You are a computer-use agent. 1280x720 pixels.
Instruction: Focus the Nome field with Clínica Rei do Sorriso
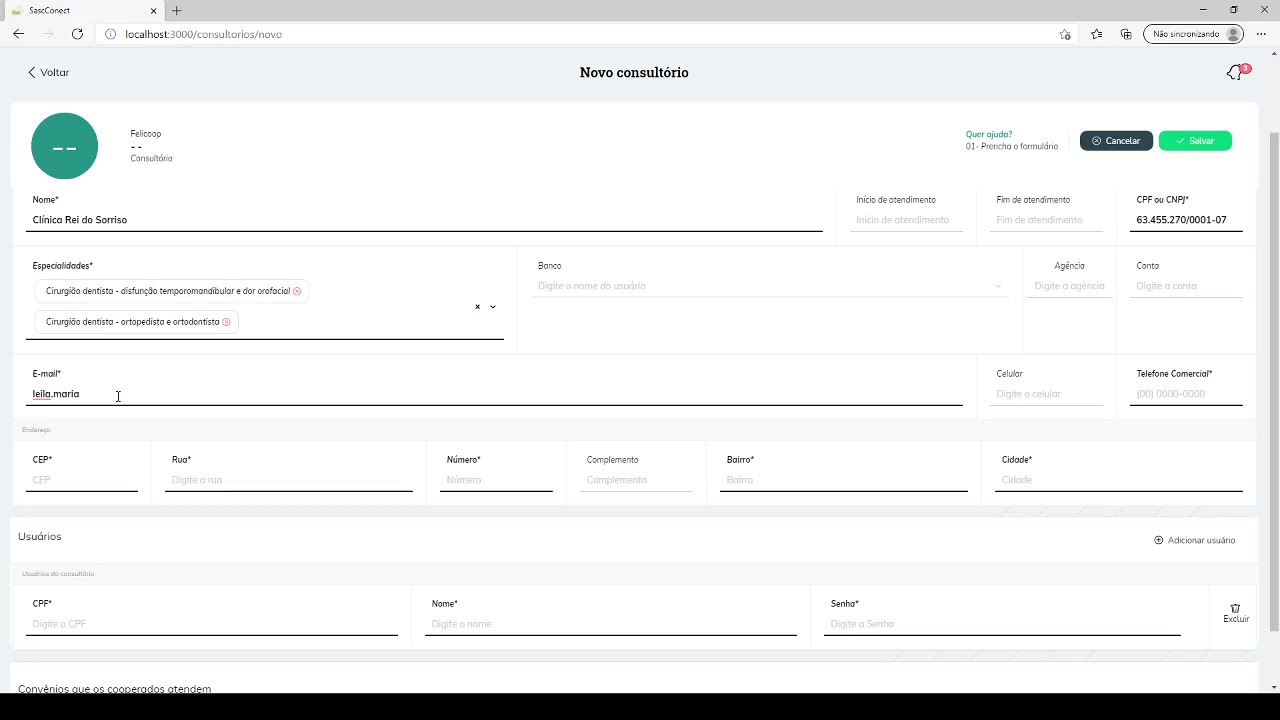[424, 220]
